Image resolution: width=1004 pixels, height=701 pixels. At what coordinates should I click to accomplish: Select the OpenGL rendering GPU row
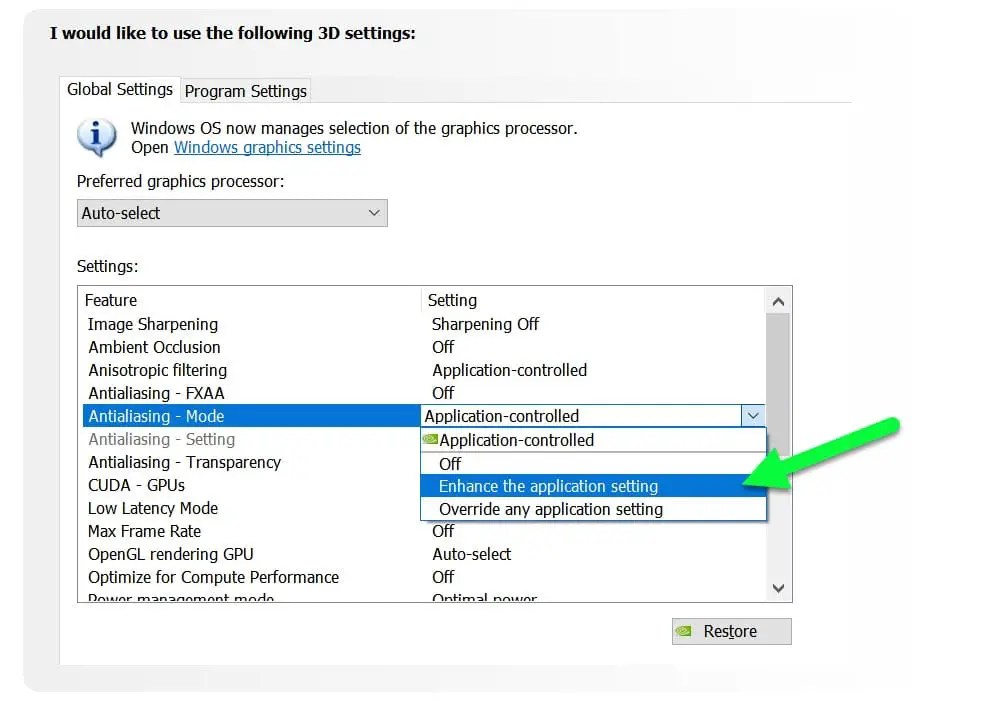(424, 554)
